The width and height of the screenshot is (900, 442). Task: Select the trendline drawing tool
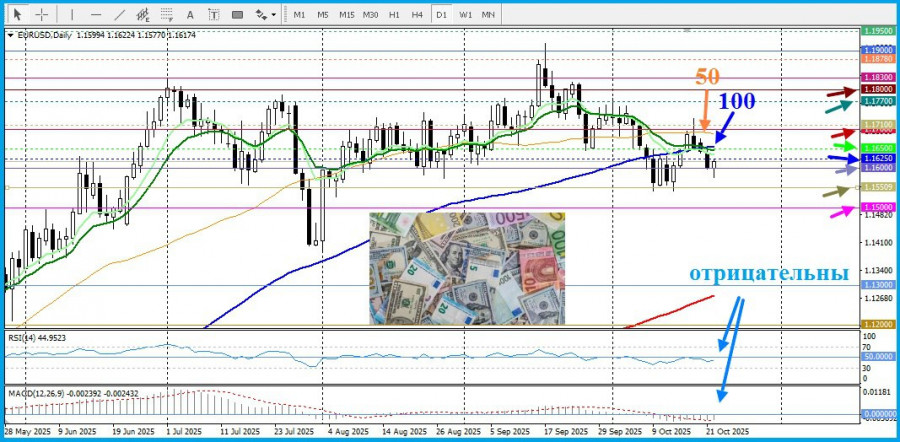120,15
